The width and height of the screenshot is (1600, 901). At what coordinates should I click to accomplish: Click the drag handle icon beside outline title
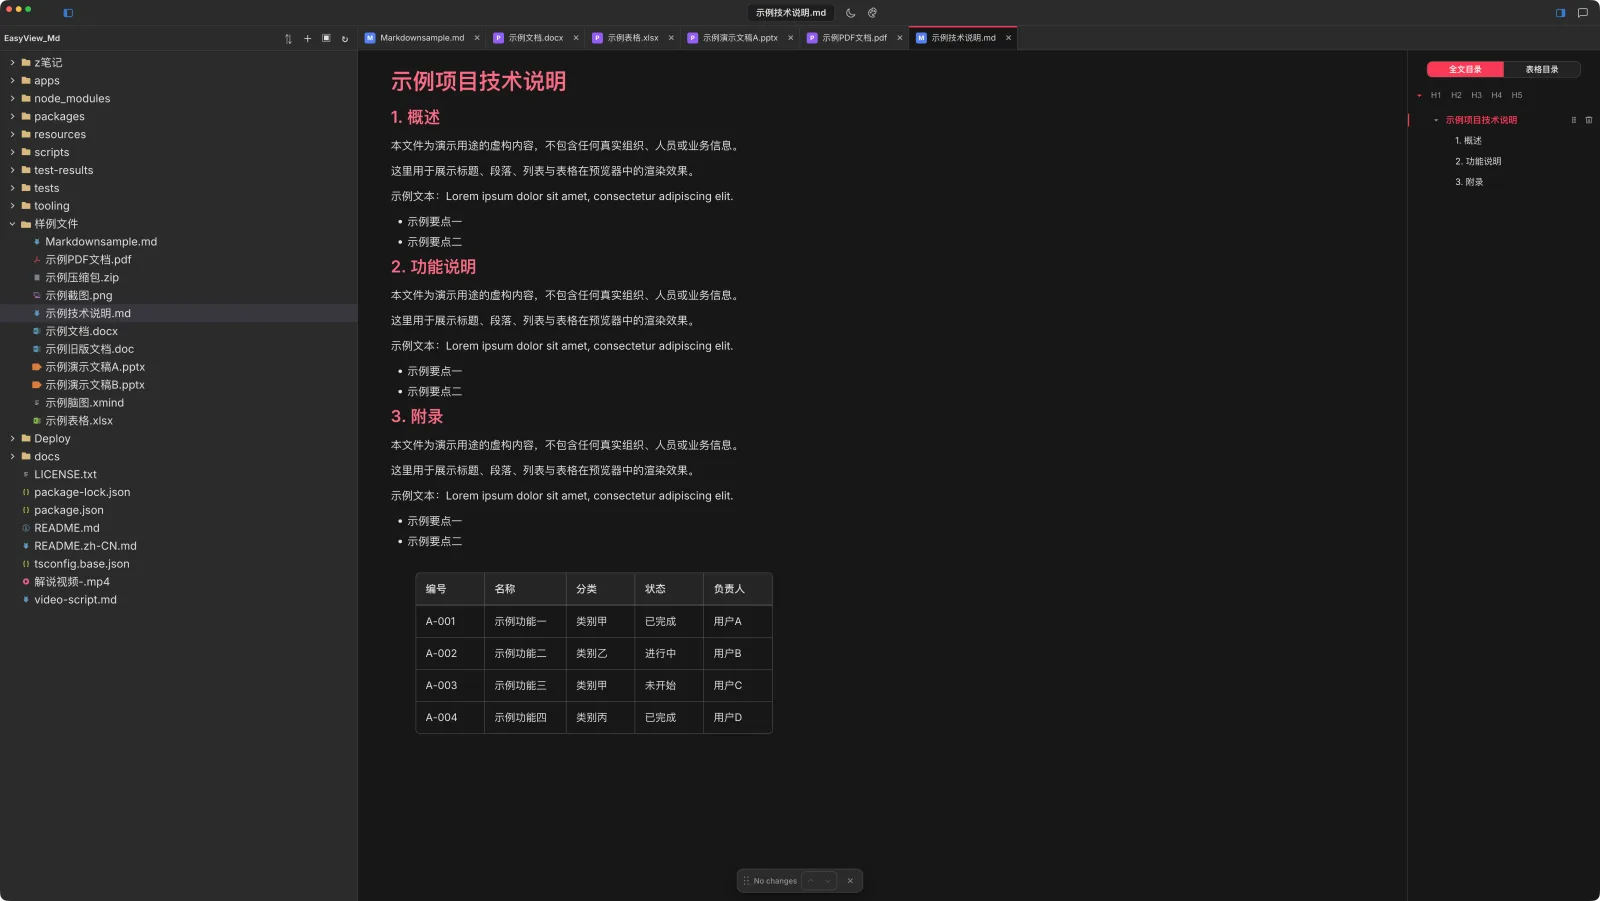pos(1573,120)
